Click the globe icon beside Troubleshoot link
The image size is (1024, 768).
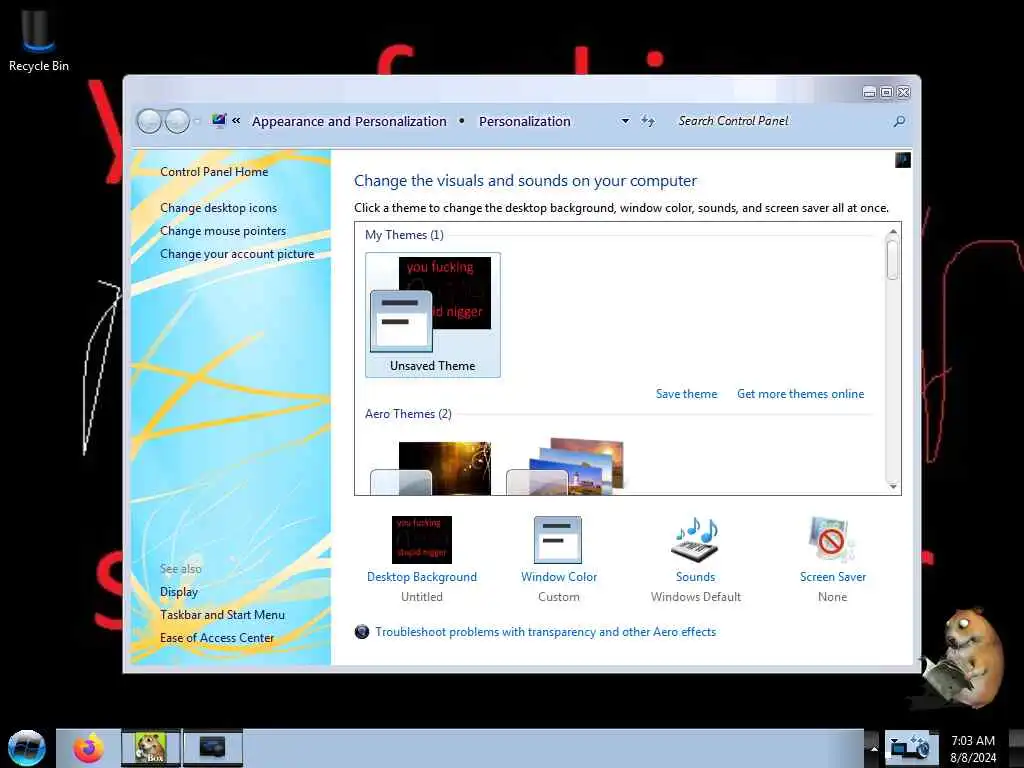tap(362, 632)
